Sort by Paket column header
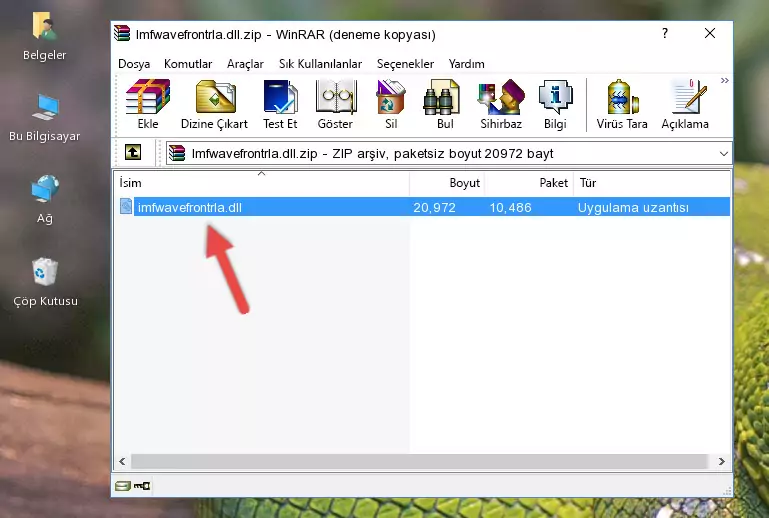The image size is (769, 518). [x=529, y=182]
